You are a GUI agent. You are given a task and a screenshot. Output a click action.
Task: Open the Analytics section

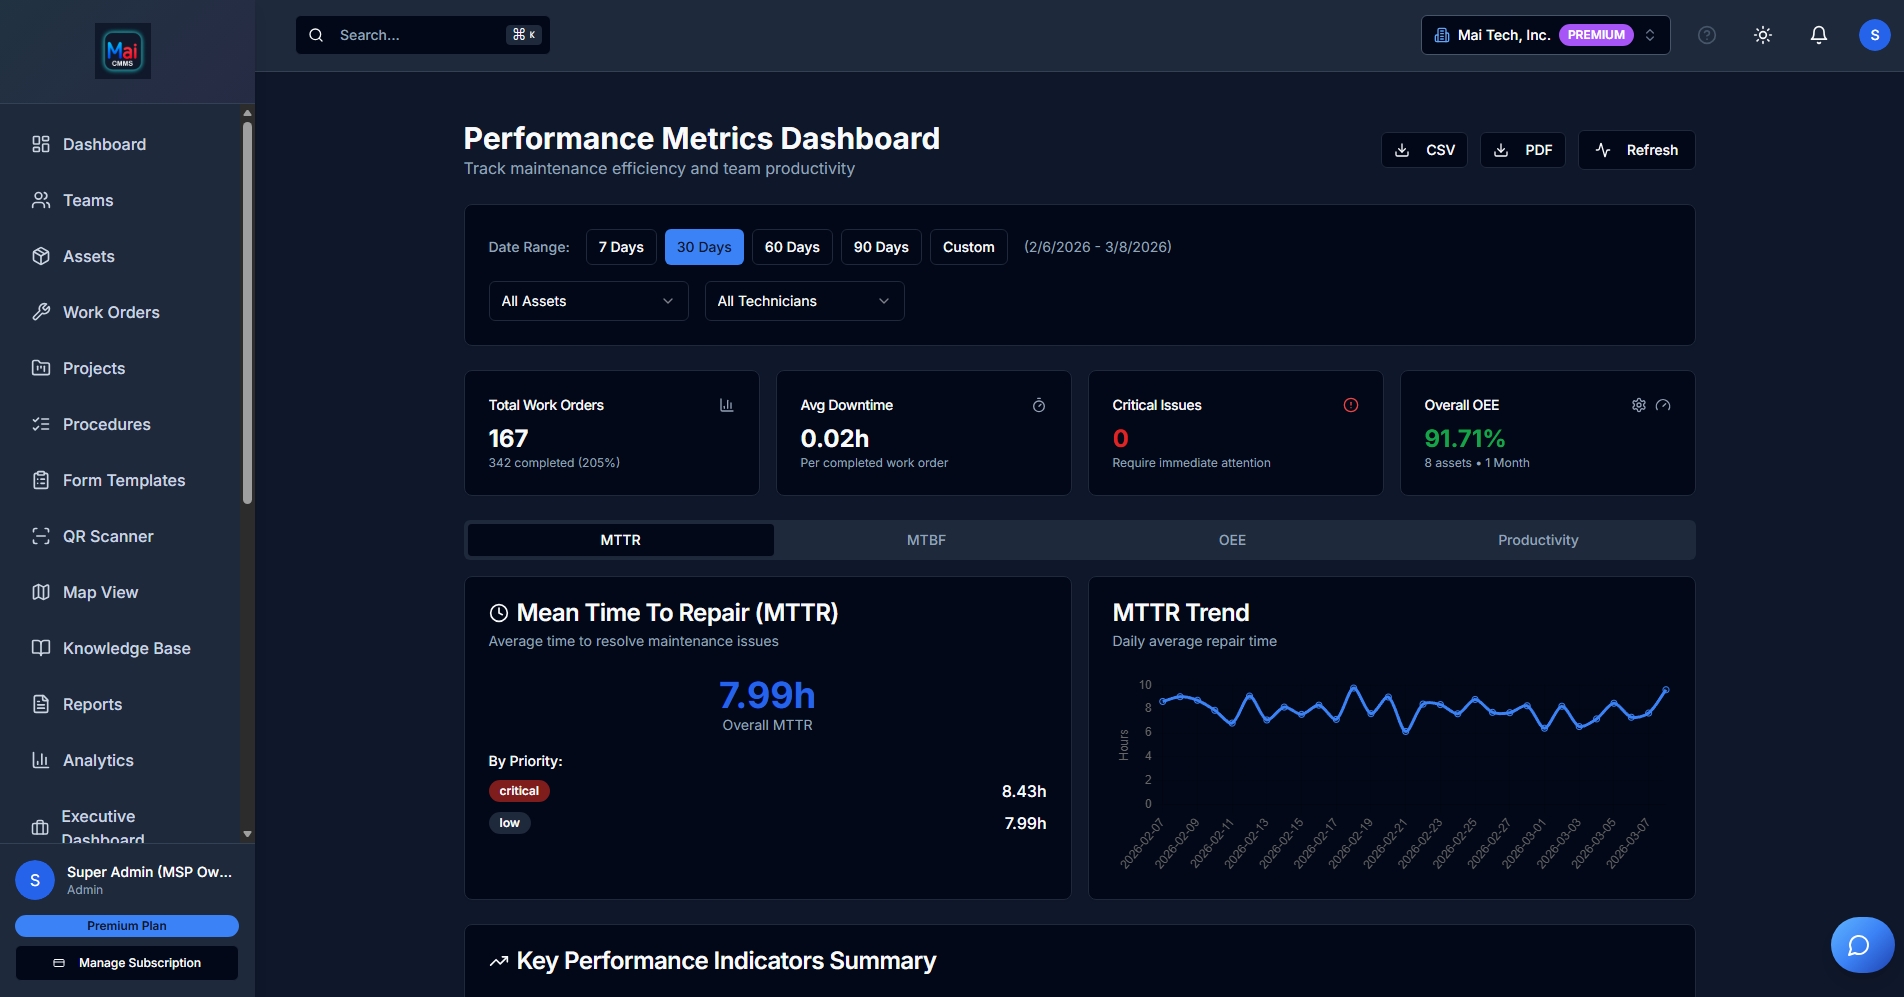click(97, 760)
